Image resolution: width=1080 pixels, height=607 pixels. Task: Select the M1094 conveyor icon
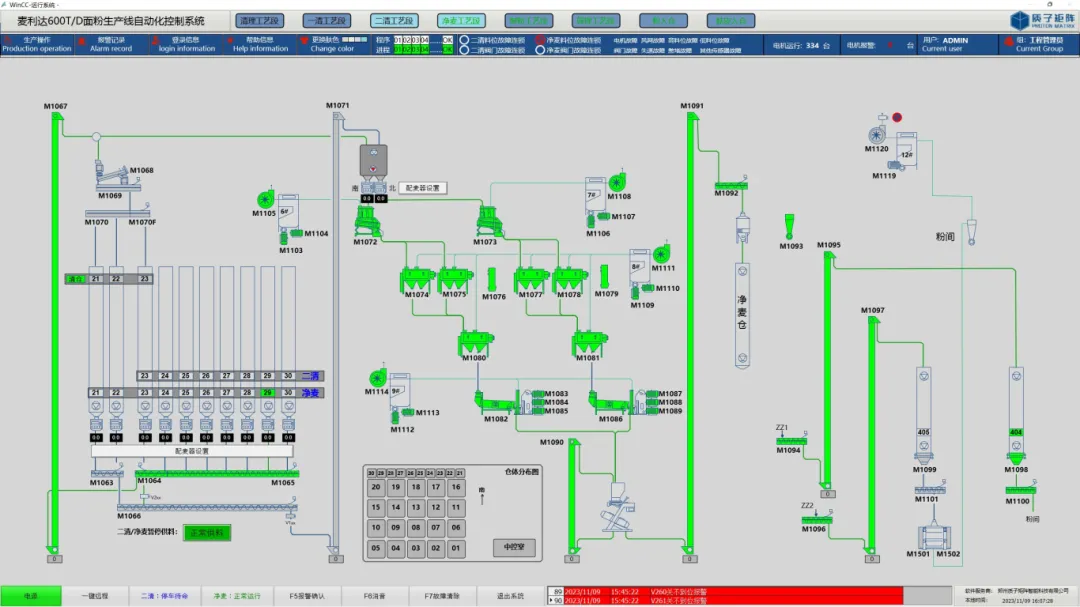point(791,442)
